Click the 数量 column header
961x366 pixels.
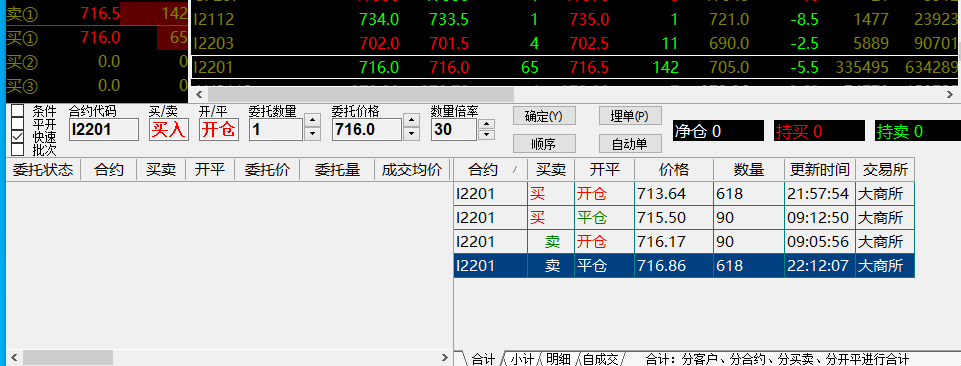[748, 170]
